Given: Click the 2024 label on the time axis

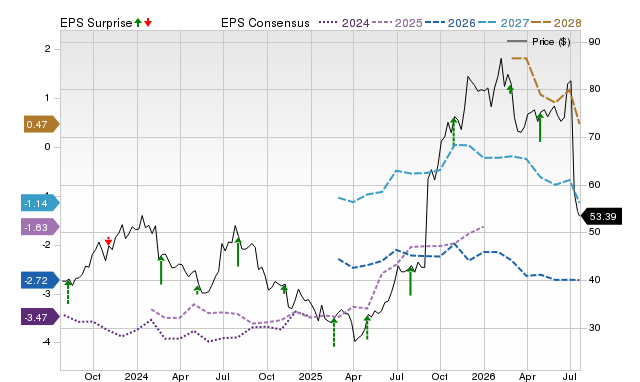Looking at the screenshot, I should click(137, 376).
